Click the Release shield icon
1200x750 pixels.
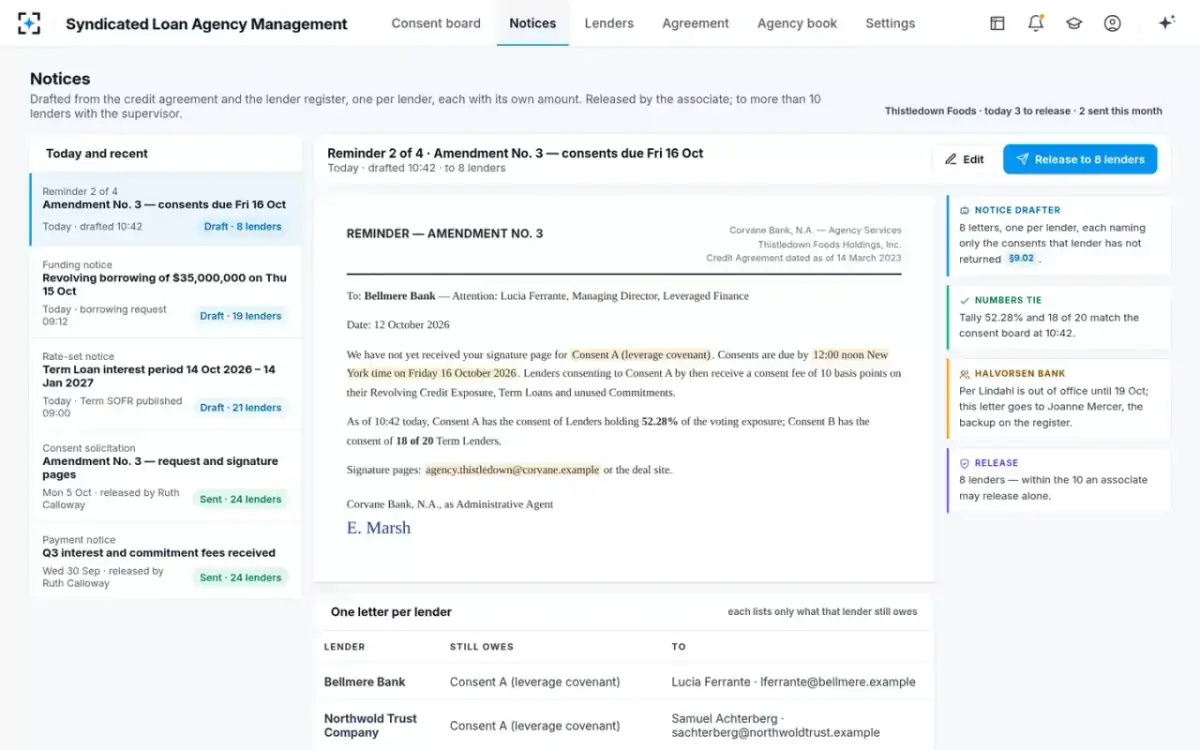click(964, 463)
